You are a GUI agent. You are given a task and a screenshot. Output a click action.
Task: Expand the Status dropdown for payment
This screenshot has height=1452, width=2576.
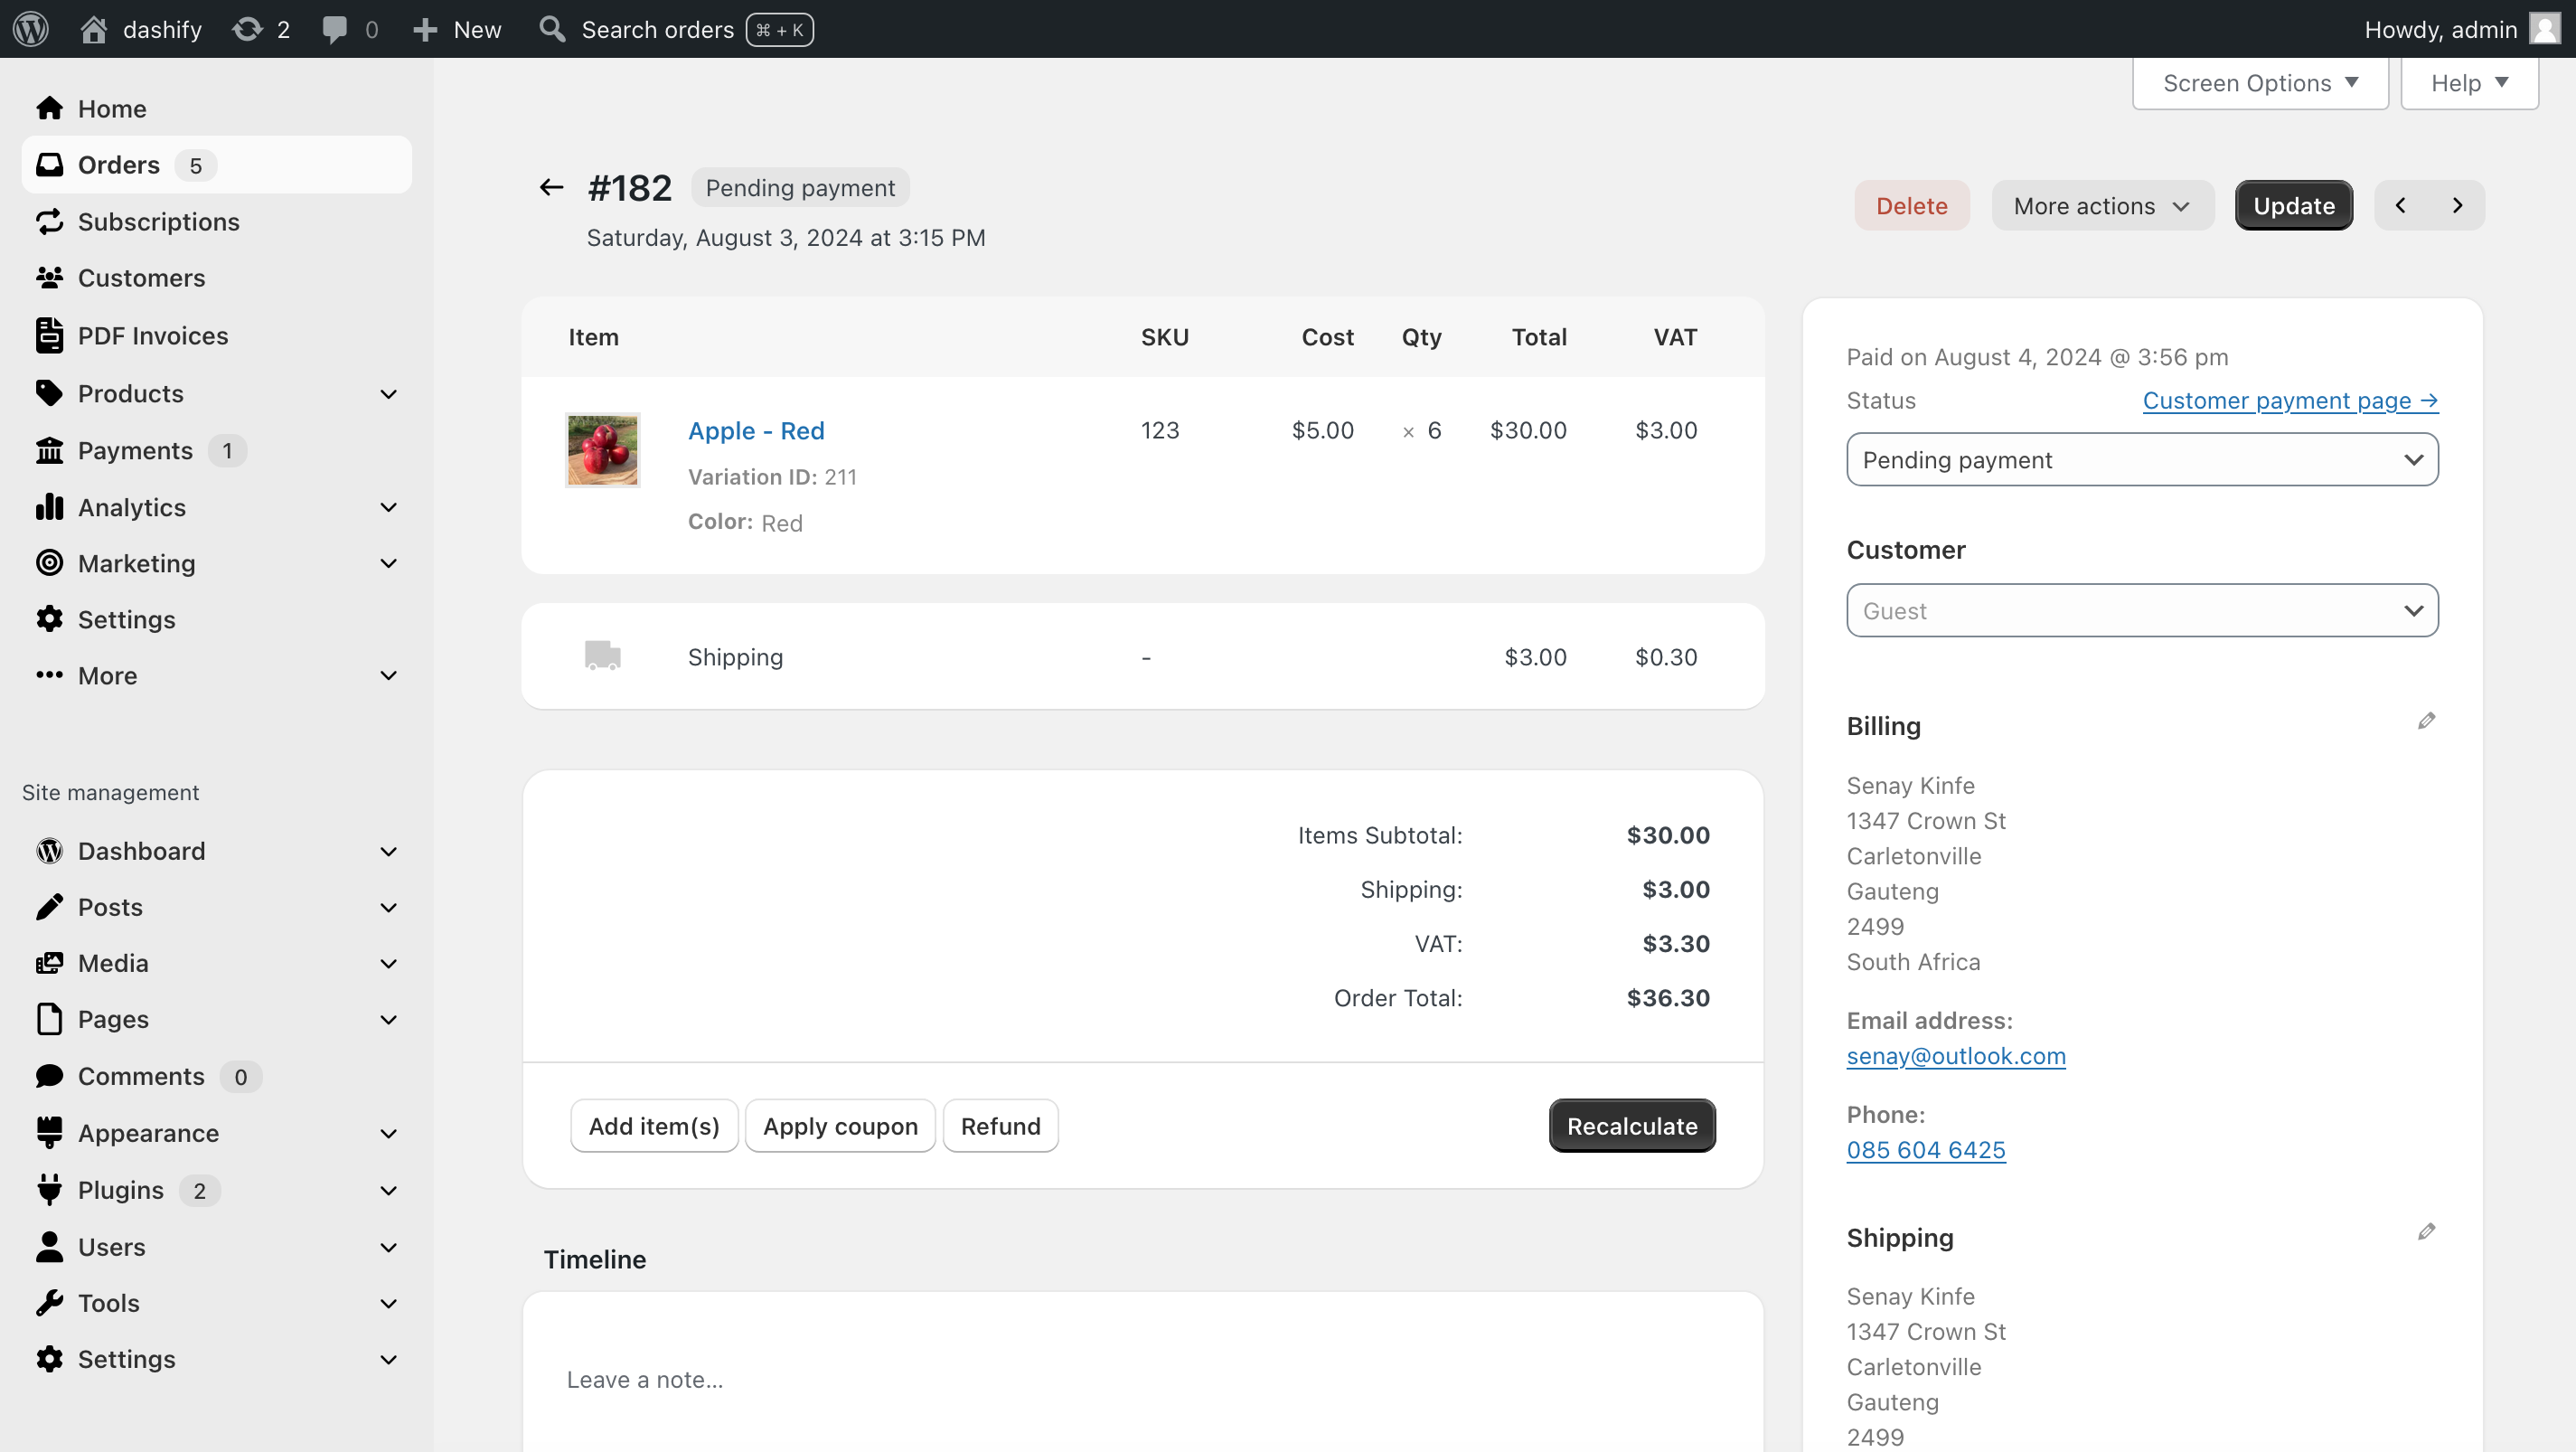(x=2140, y=458)
